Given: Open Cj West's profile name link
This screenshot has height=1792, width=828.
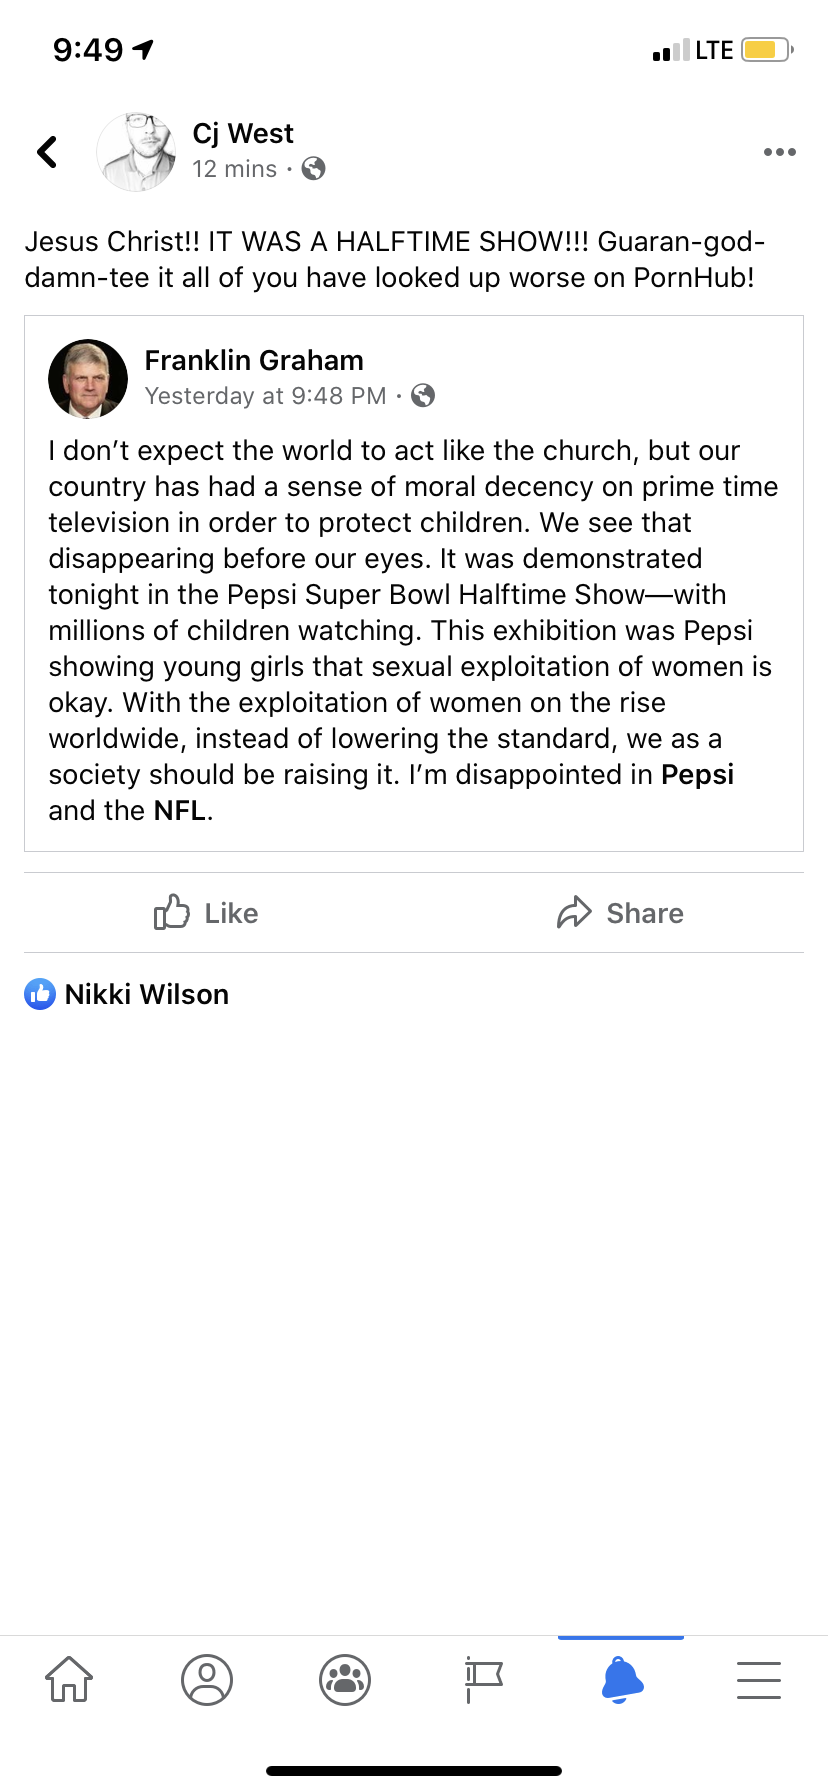Looking at the screenshot, I should pos(243,134).
